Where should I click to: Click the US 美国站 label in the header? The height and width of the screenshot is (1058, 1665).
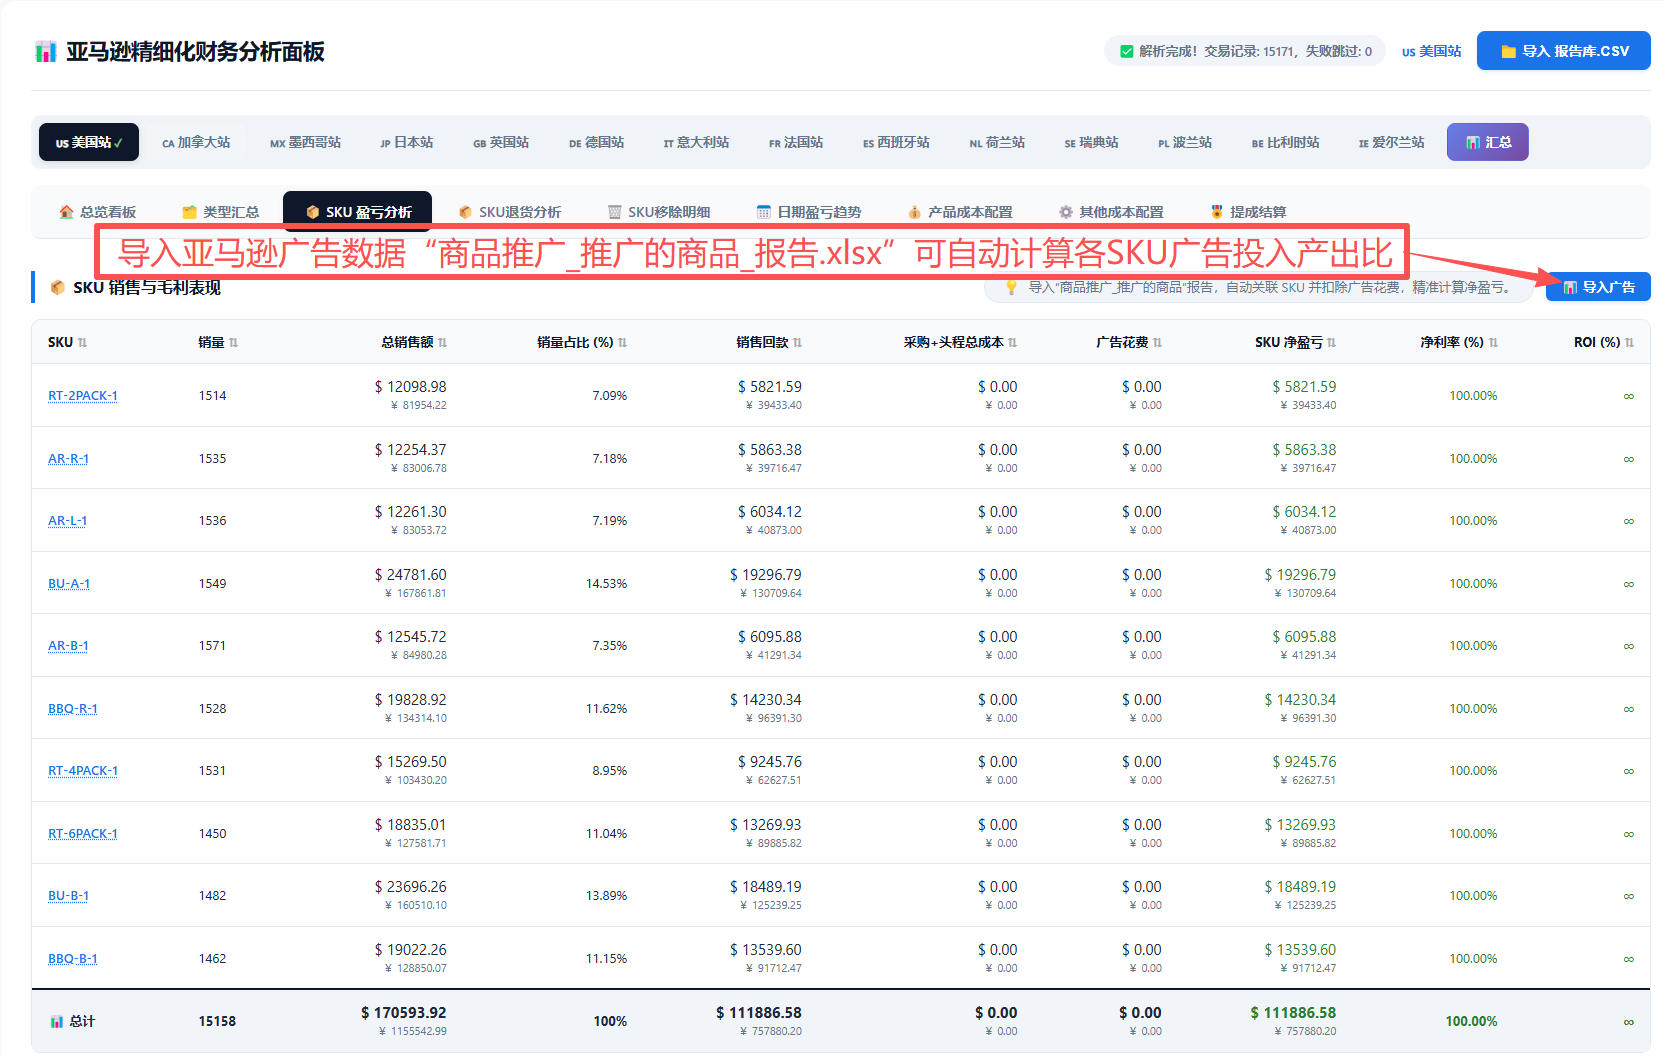pyautogui.click(x=1431, y=51)
